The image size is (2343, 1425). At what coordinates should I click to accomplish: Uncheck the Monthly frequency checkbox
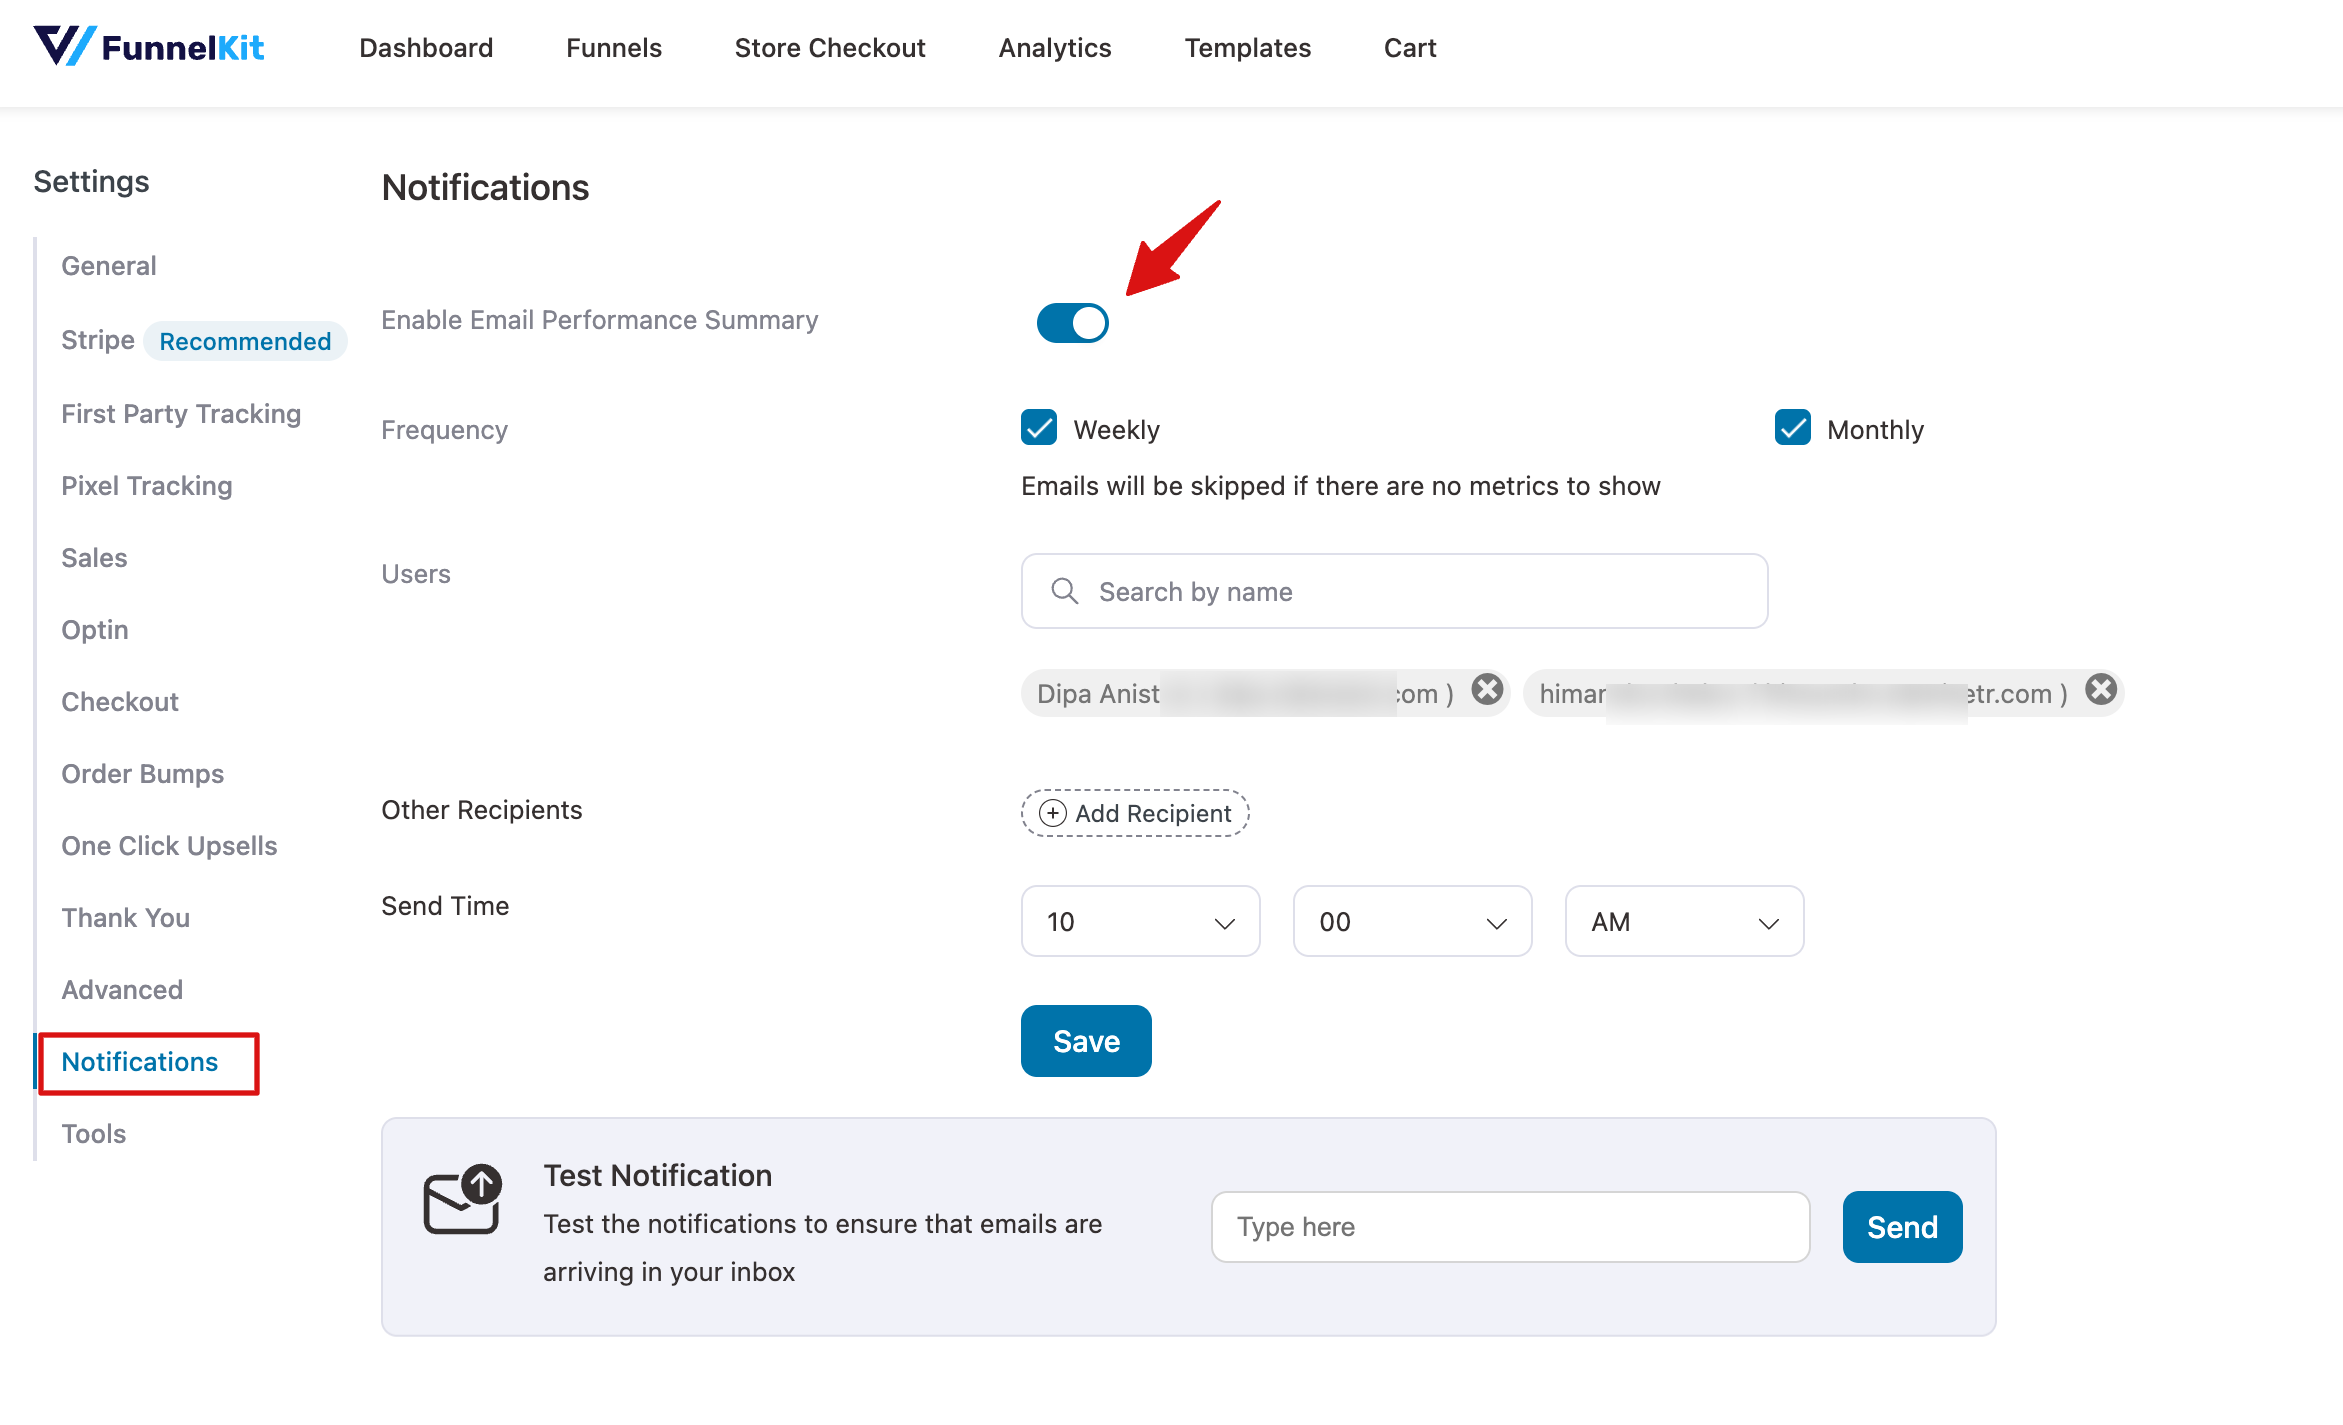click(1792, 428)
